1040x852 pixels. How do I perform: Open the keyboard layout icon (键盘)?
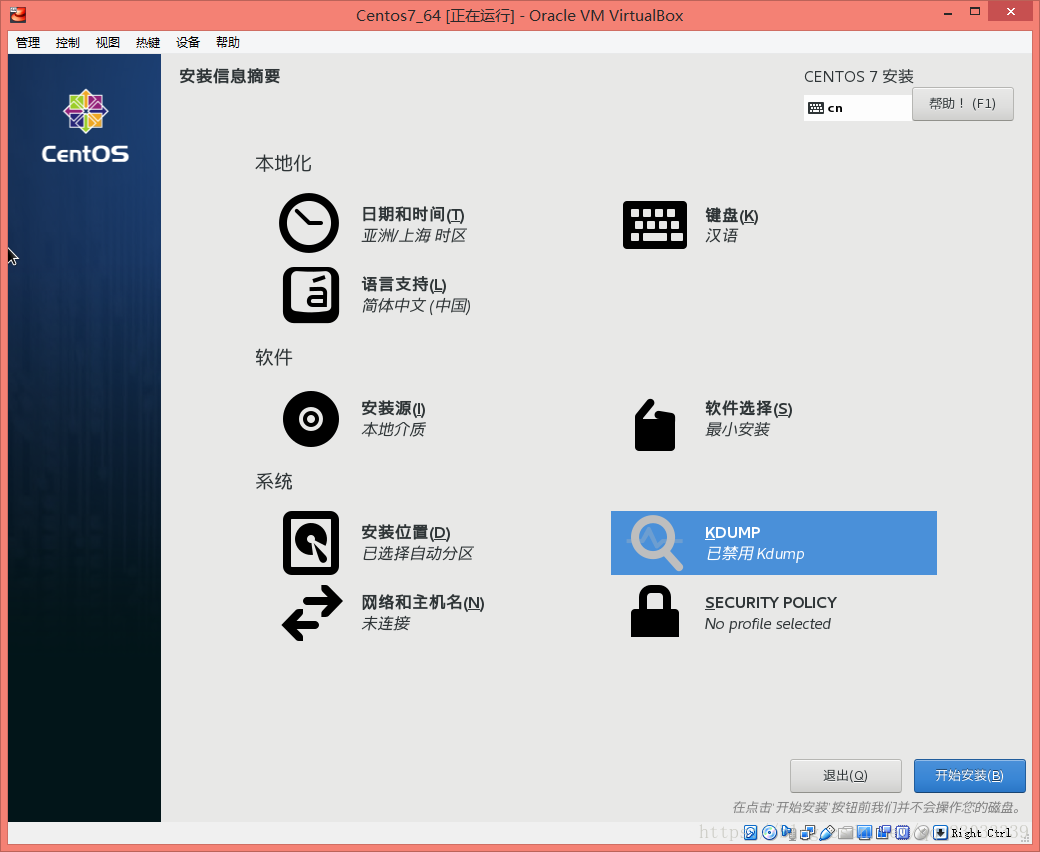[655, 225]
